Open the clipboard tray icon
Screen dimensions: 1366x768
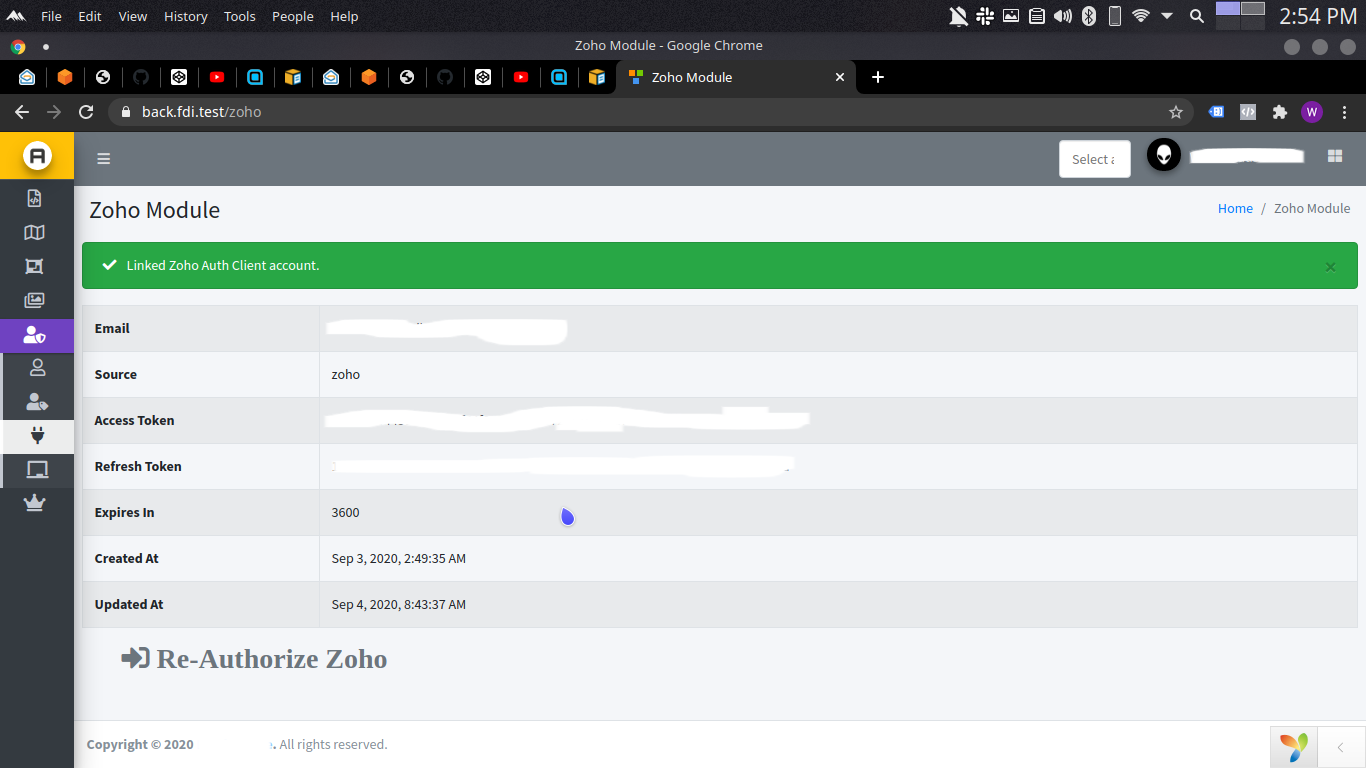pos(1037,16)
